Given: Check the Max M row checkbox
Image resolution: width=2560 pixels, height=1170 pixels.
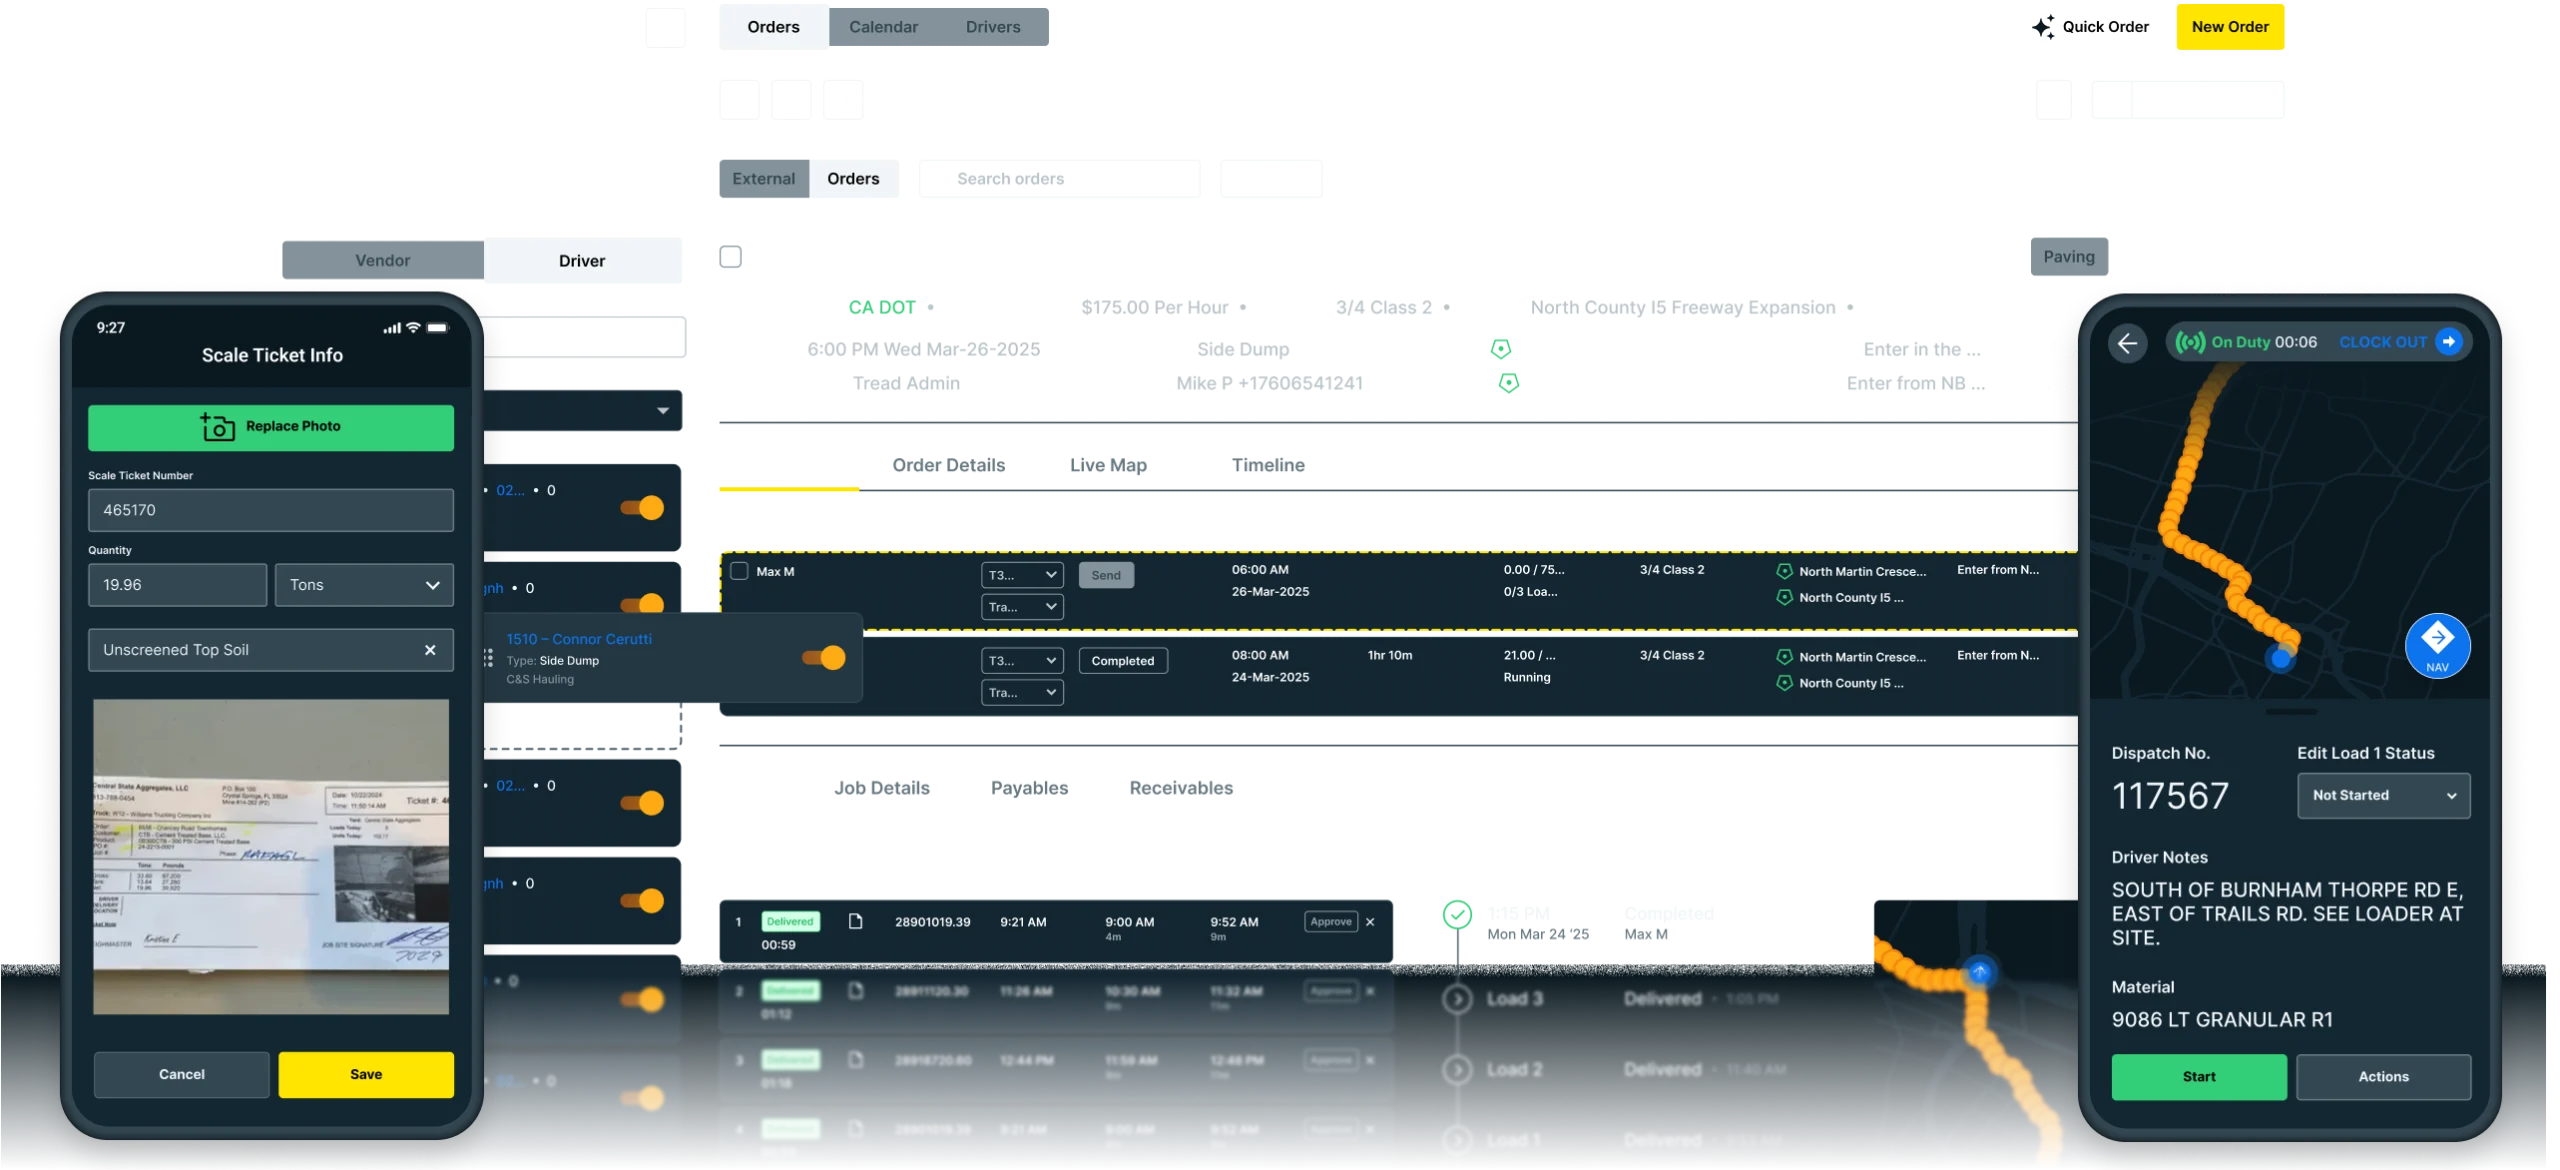Looking at the screenshot, I should pos(739,571).
